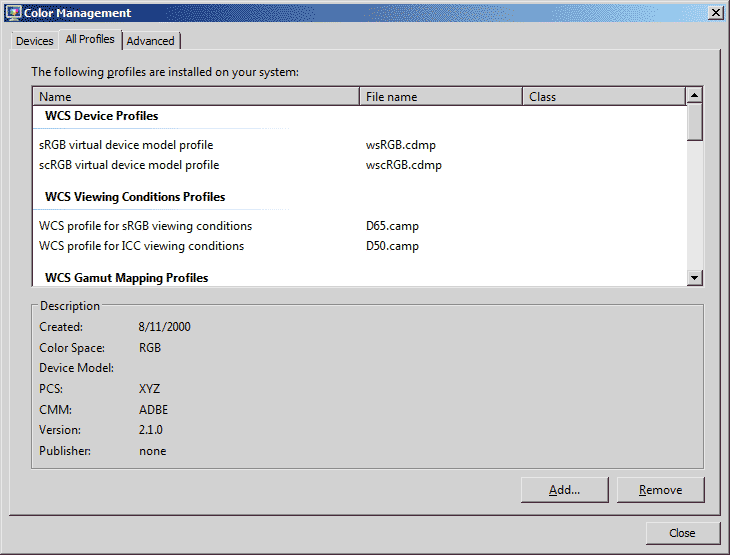Sort profiles by Name column header

tap(196, 96)
